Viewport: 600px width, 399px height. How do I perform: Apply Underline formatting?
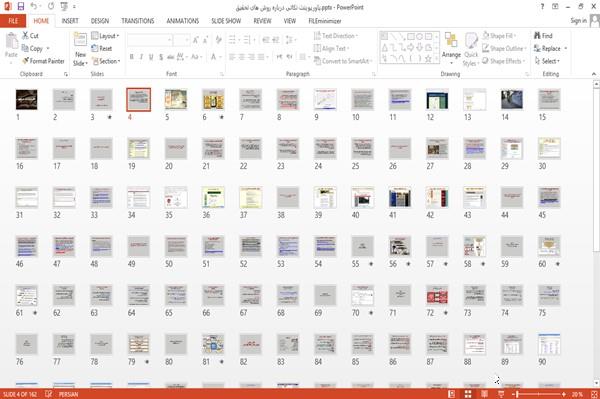151,57
